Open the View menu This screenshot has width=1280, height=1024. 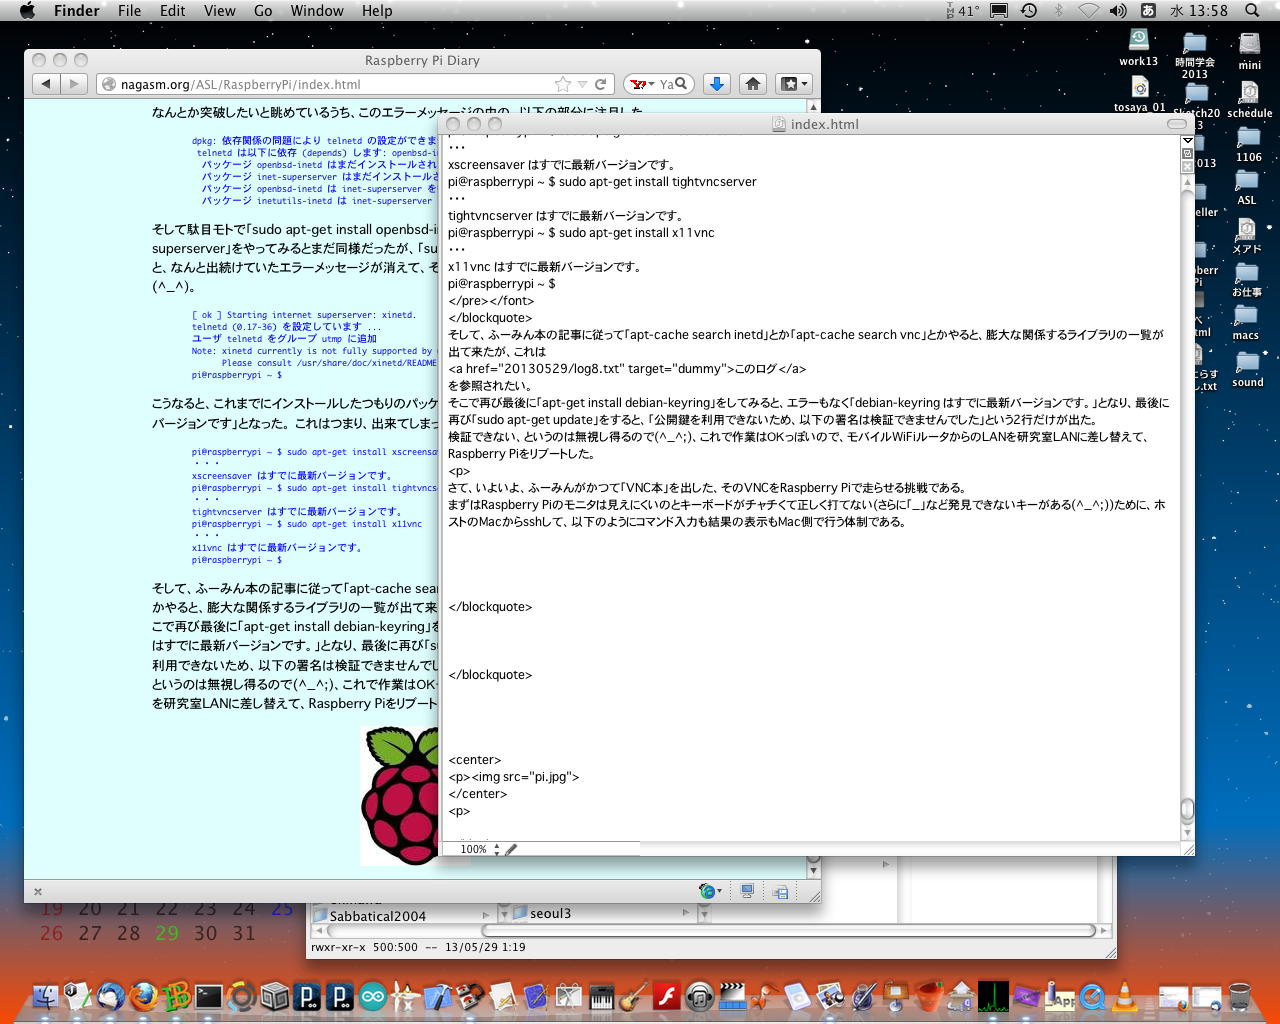point(220,11)
